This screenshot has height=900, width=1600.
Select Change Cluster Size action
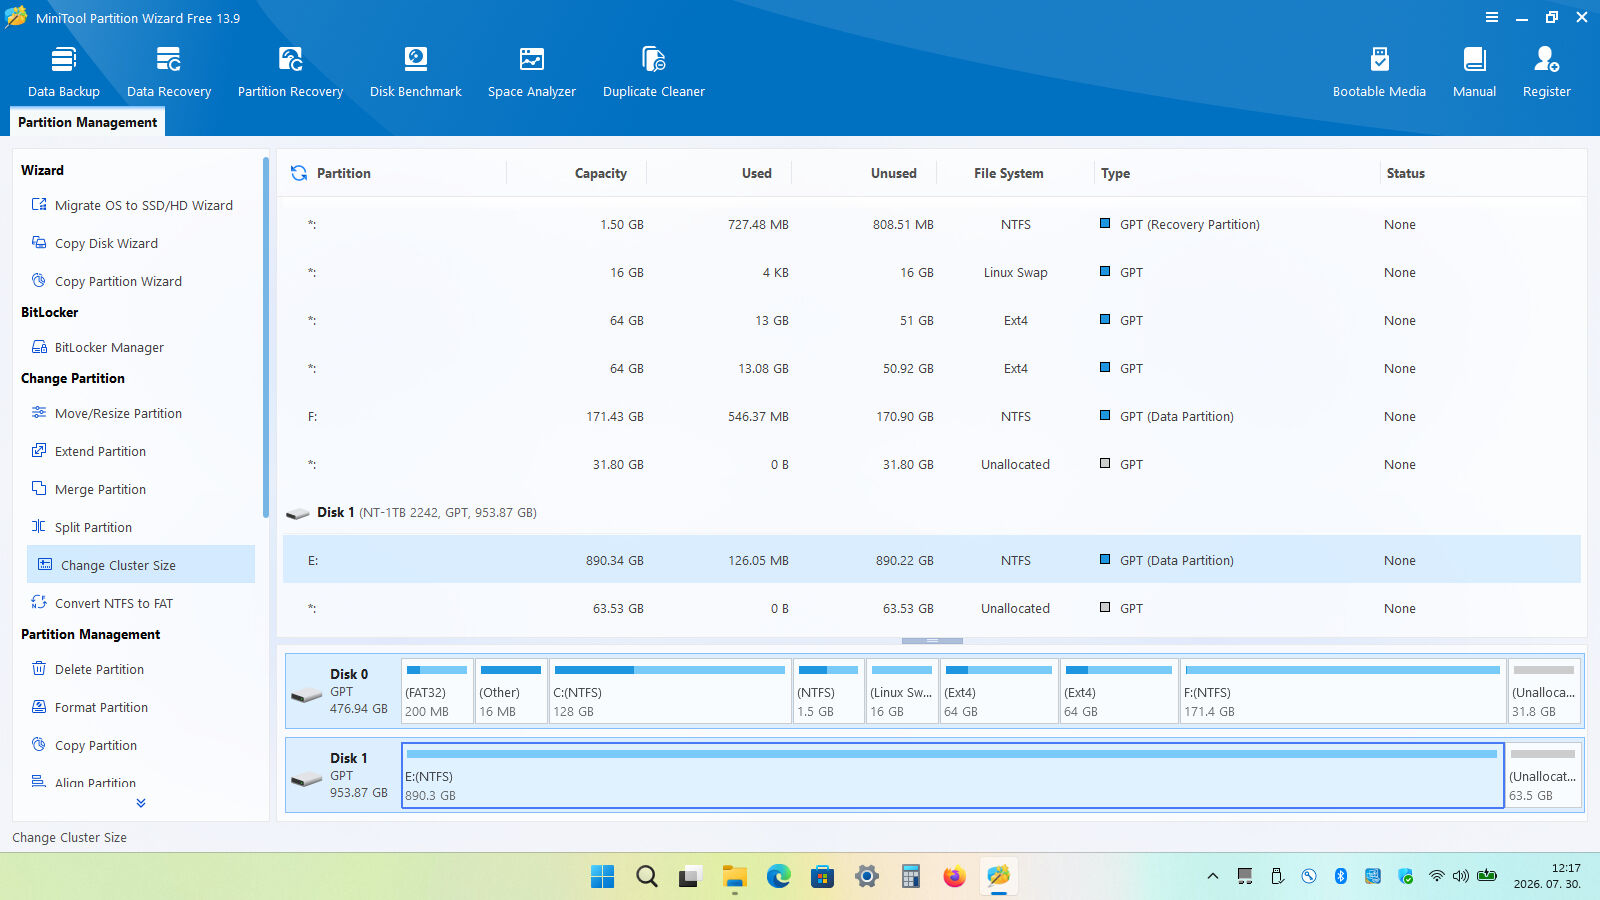(141, 564)
